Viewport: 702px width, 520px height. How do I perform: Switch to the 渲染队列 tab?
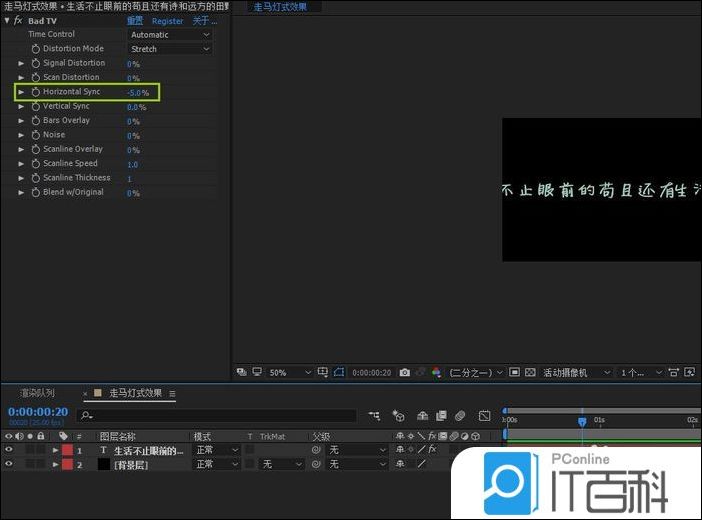click(37, 393)
